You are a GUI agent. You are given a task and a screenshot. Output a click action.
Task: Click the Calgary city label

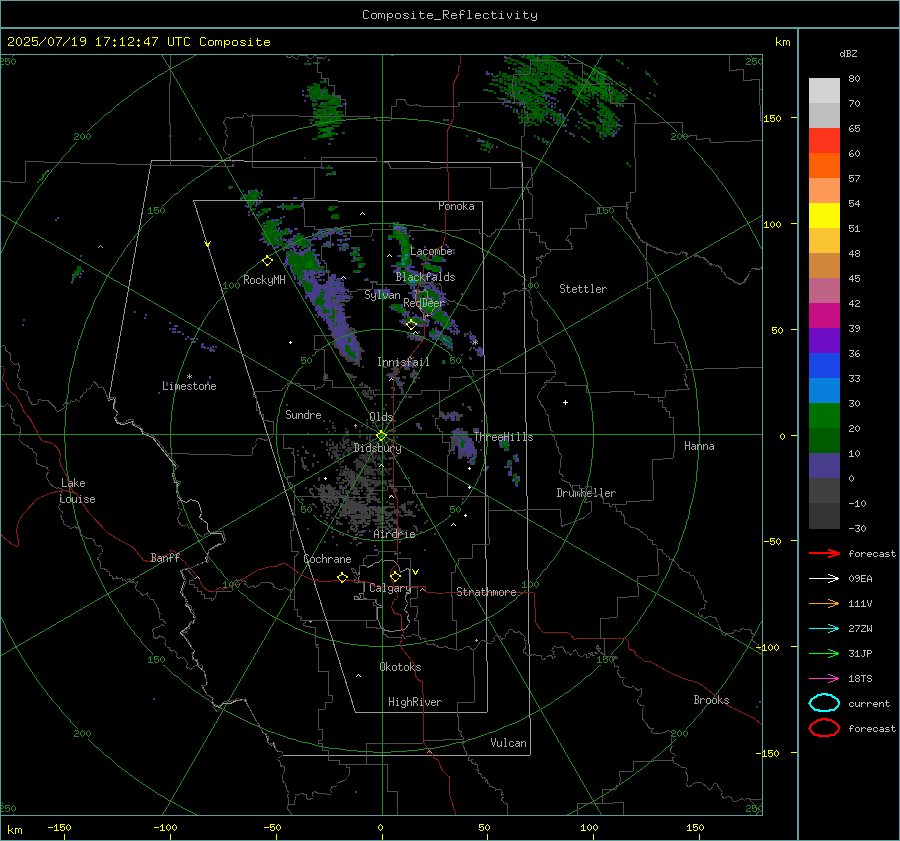(x=390, y=588)
